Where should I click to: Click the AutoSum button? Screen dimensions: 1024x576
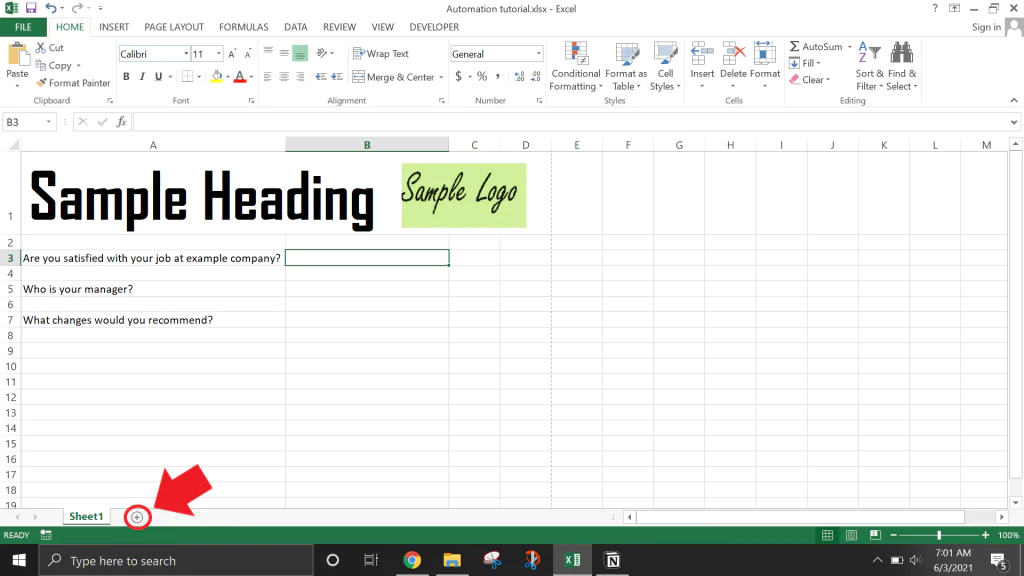816,46
